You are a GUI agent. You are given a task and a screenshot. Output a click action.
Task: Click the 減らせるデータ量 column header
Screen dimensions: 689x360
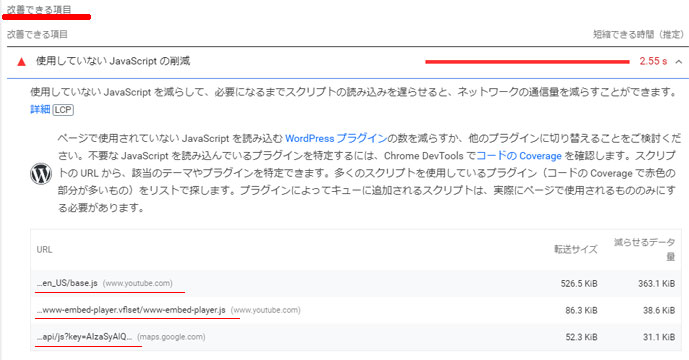click(x=644, y=249)
